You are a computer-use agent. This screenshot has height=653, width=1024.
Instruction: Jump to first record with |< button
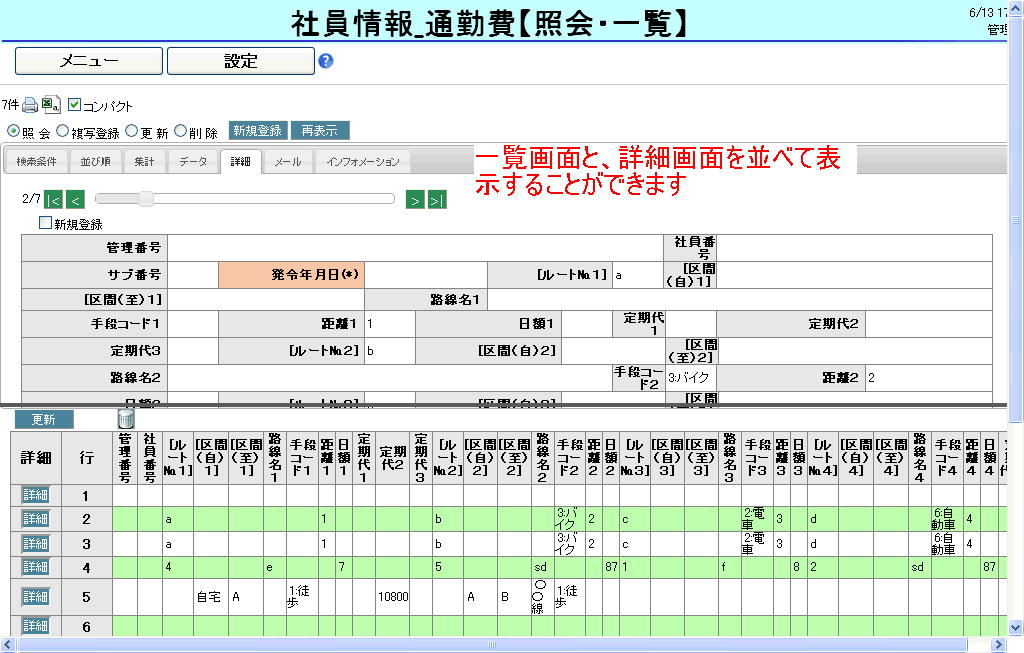point(54,200)
